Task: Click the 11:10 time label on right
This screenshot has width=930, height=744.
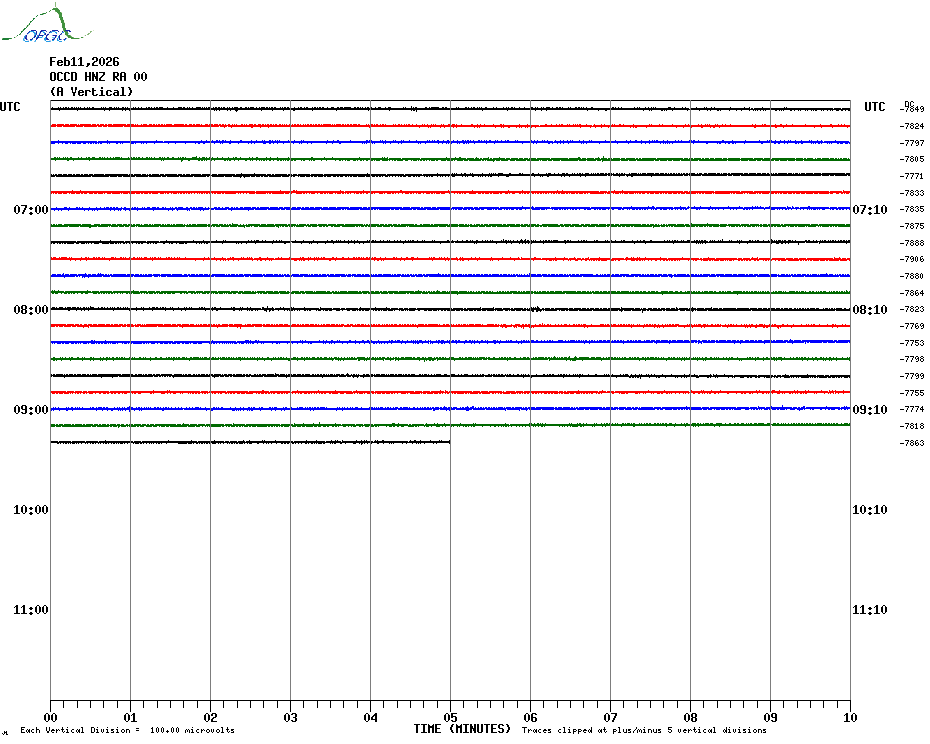Action: pyautogui.click(x=869, y=610)
